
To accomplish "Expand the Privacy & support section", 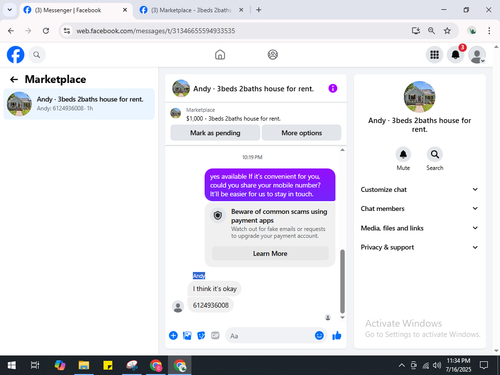I will click(419, 247).
